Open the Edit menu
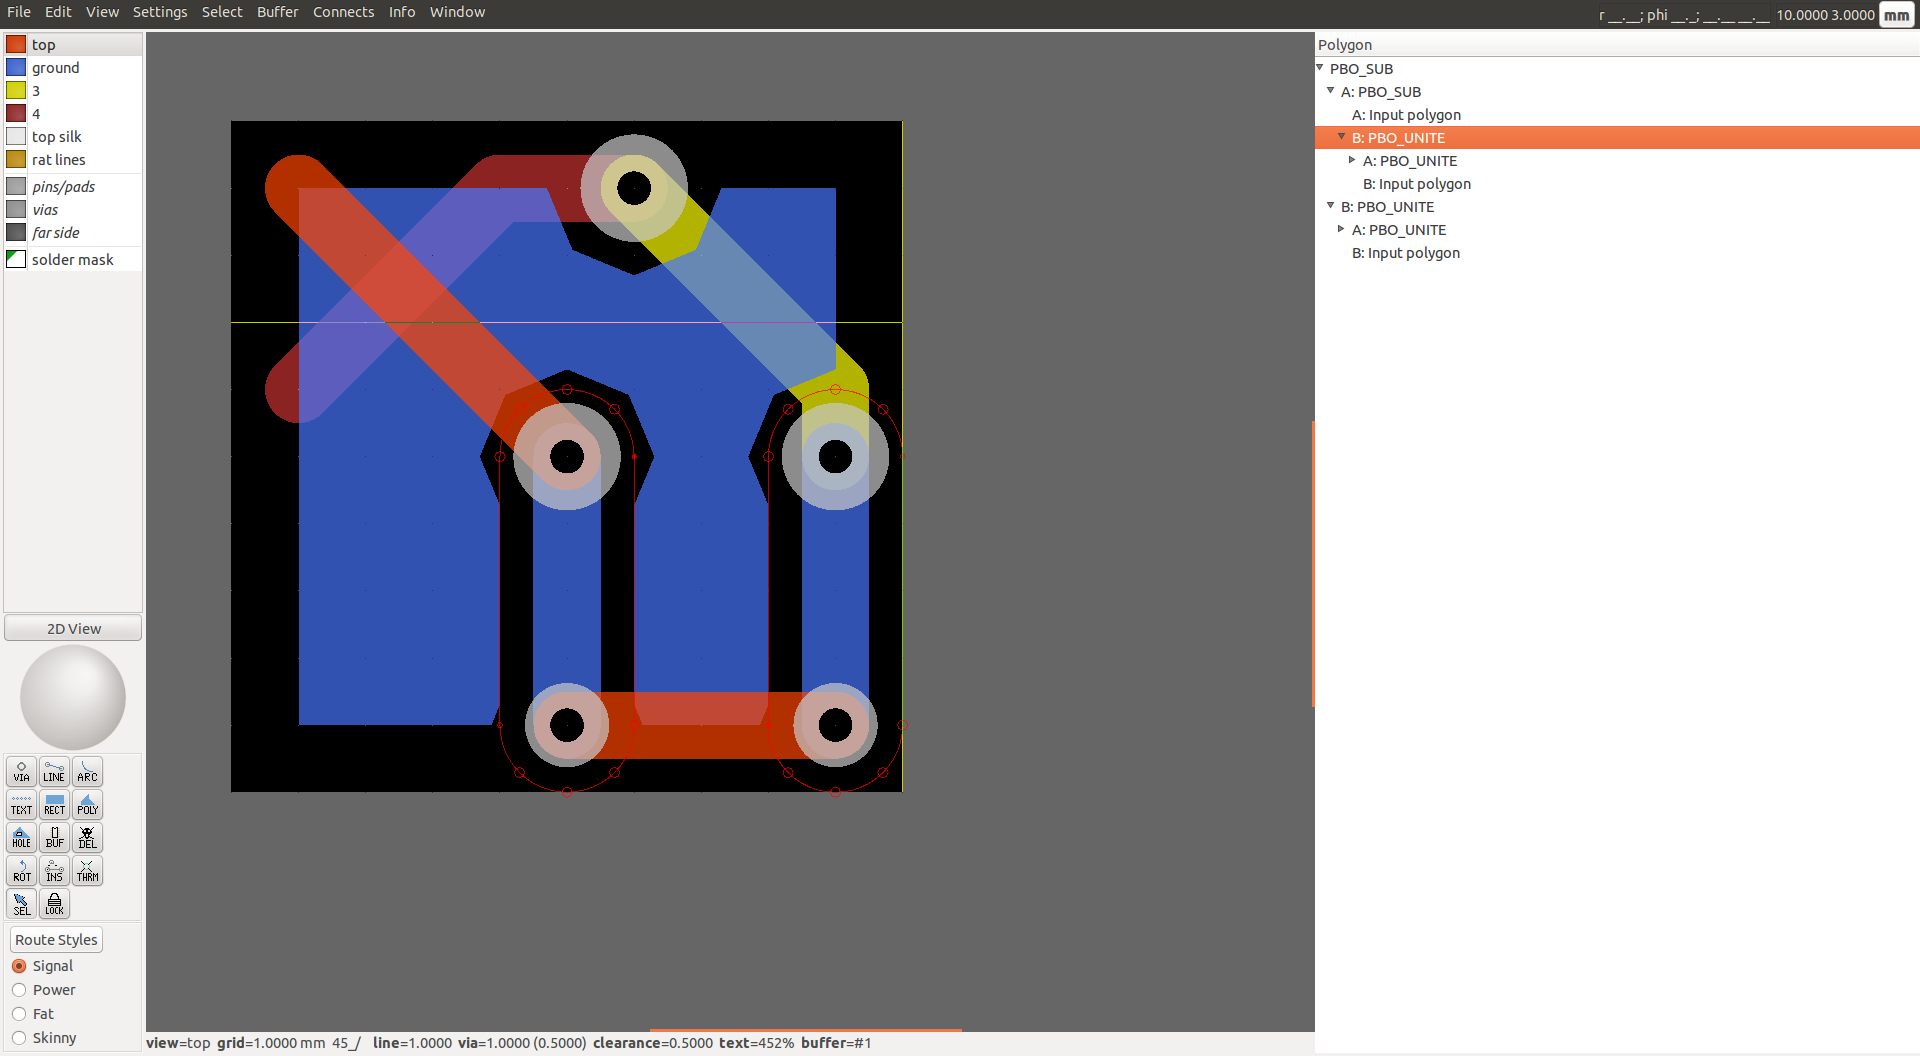The height and width of the screenshot is (1056, 1920). coord(58,12)
